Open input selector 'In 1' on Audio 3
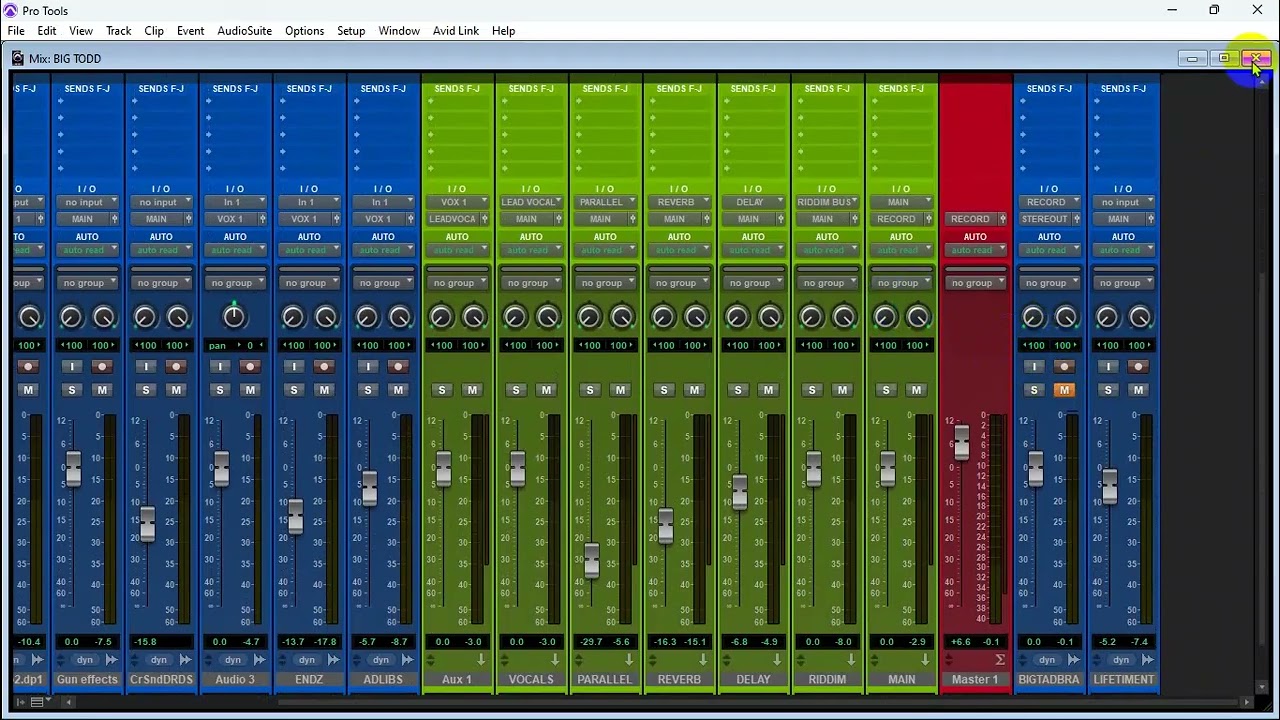This screenshot has height=720, width=1280. (235, 202)
